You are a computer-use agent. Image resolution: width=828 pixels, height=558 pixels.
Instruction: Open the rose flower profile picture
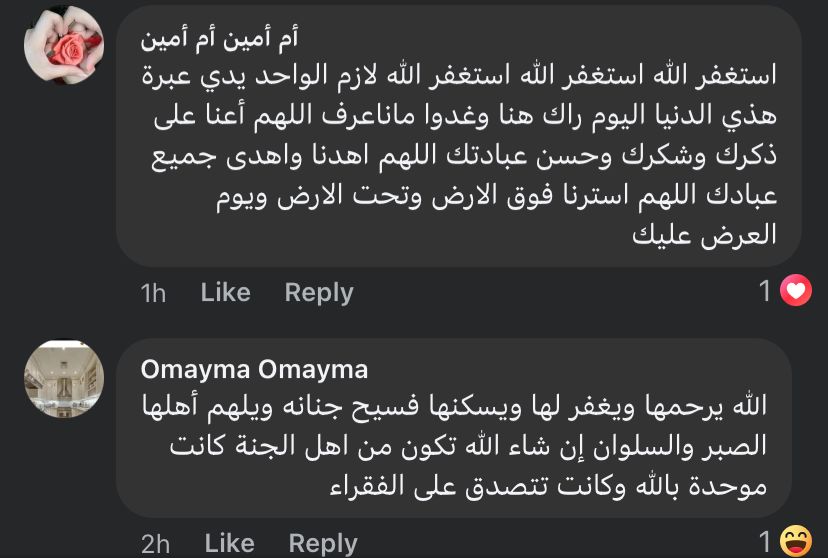pyautogui.click(x=64, y=46)
